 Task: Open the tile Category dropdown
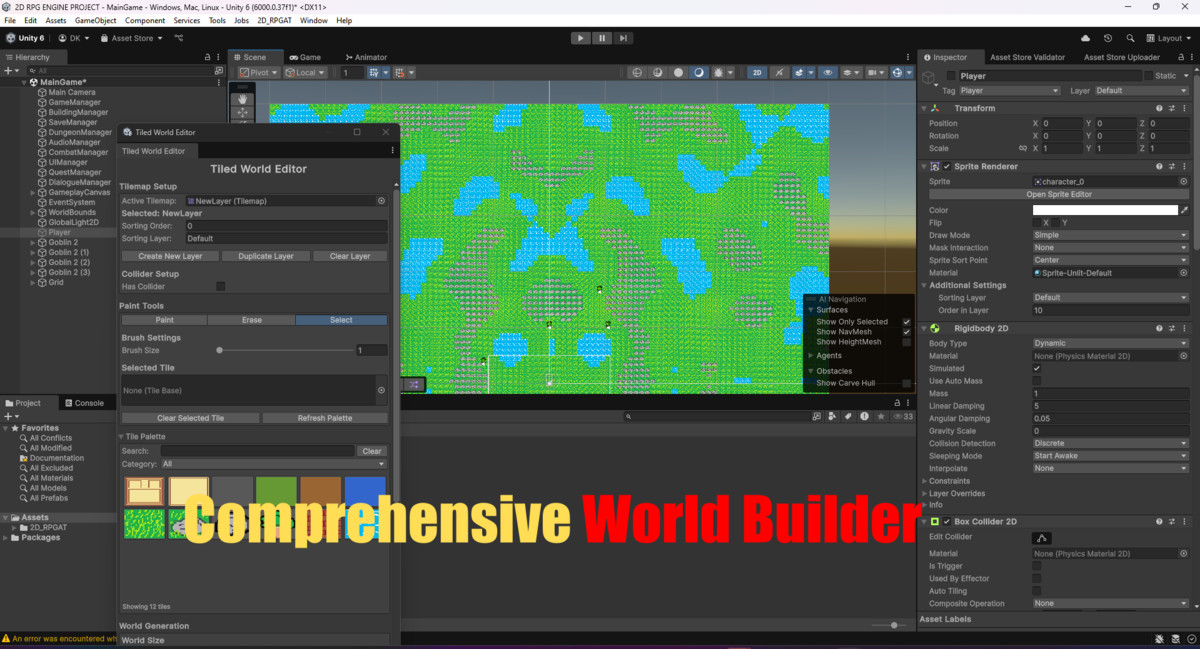pos(273,464)
